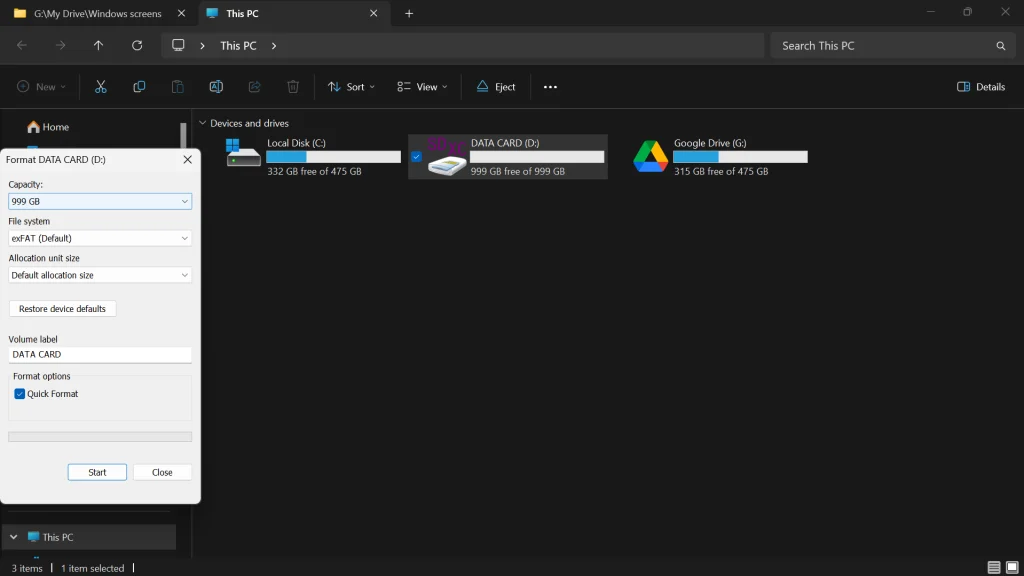
Task: Open the Sort dropdown menu
Action: pos(351,87)
